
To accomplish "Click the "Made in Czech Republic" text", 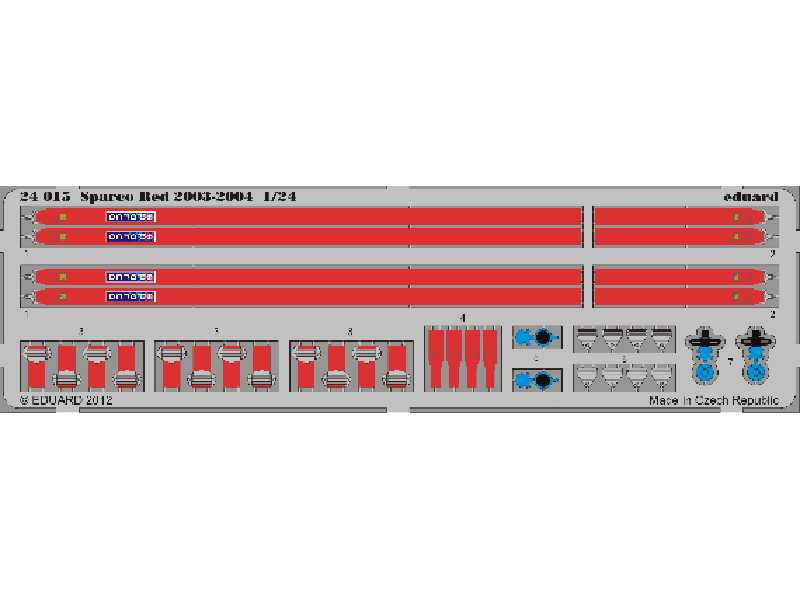I will pyautogui.click(x=714, y=401).
